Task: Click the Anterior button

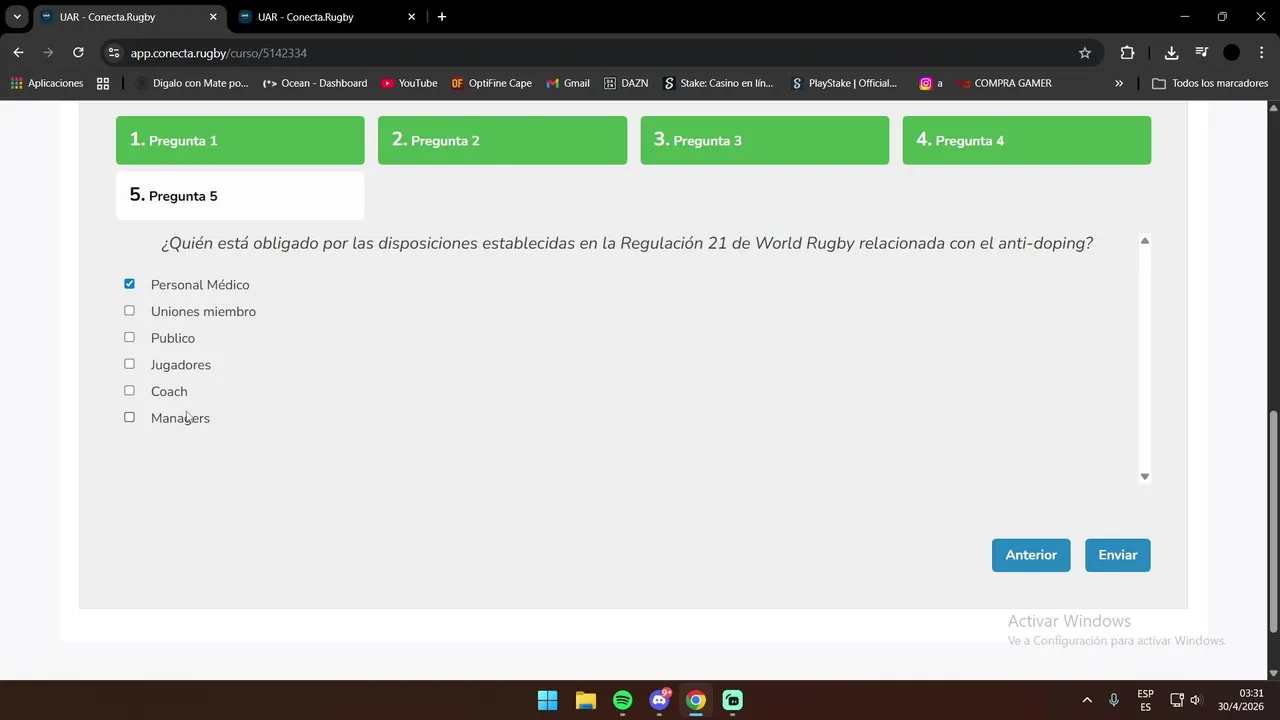Action: coord(1031,555)
